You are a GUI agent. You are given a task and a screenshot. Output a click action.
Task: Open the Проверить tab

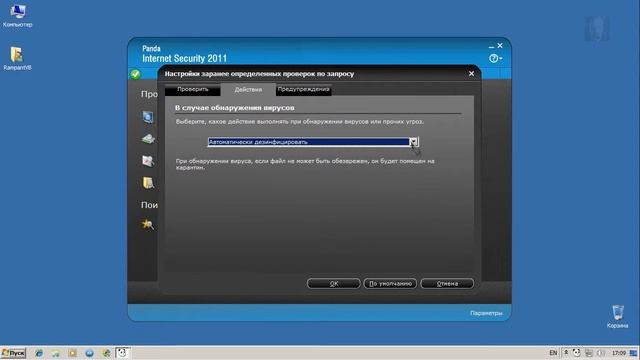pos(193,89)
